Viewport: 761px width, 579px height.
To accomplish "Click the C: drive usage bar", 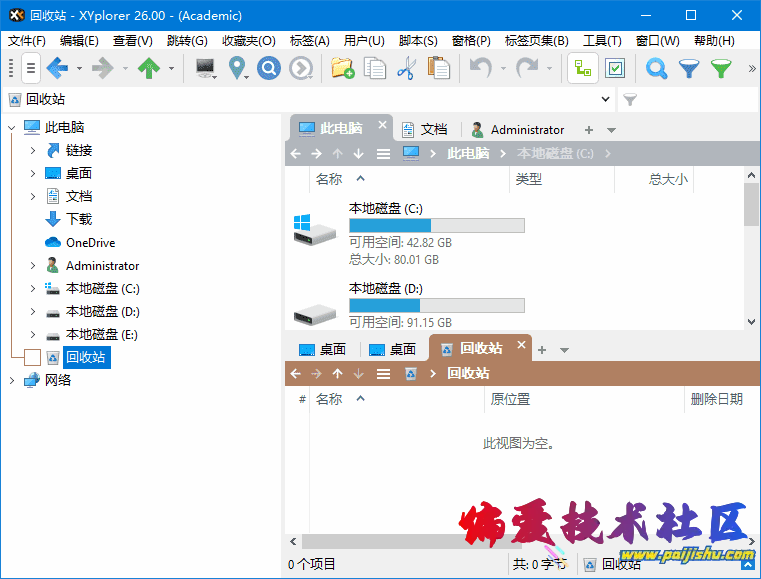I will pyautogui.click(x=437, y=225).
